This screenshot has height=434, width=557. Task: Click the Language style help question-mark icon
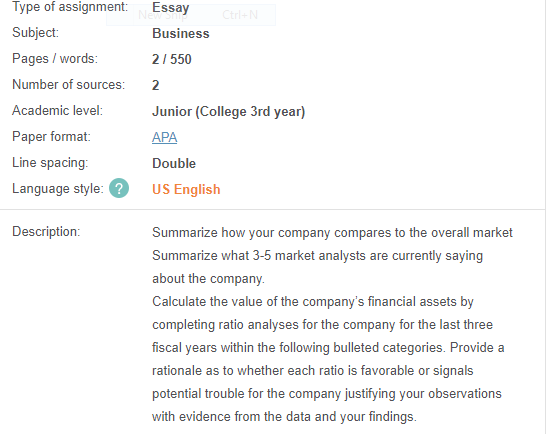(x=119, y=188)
